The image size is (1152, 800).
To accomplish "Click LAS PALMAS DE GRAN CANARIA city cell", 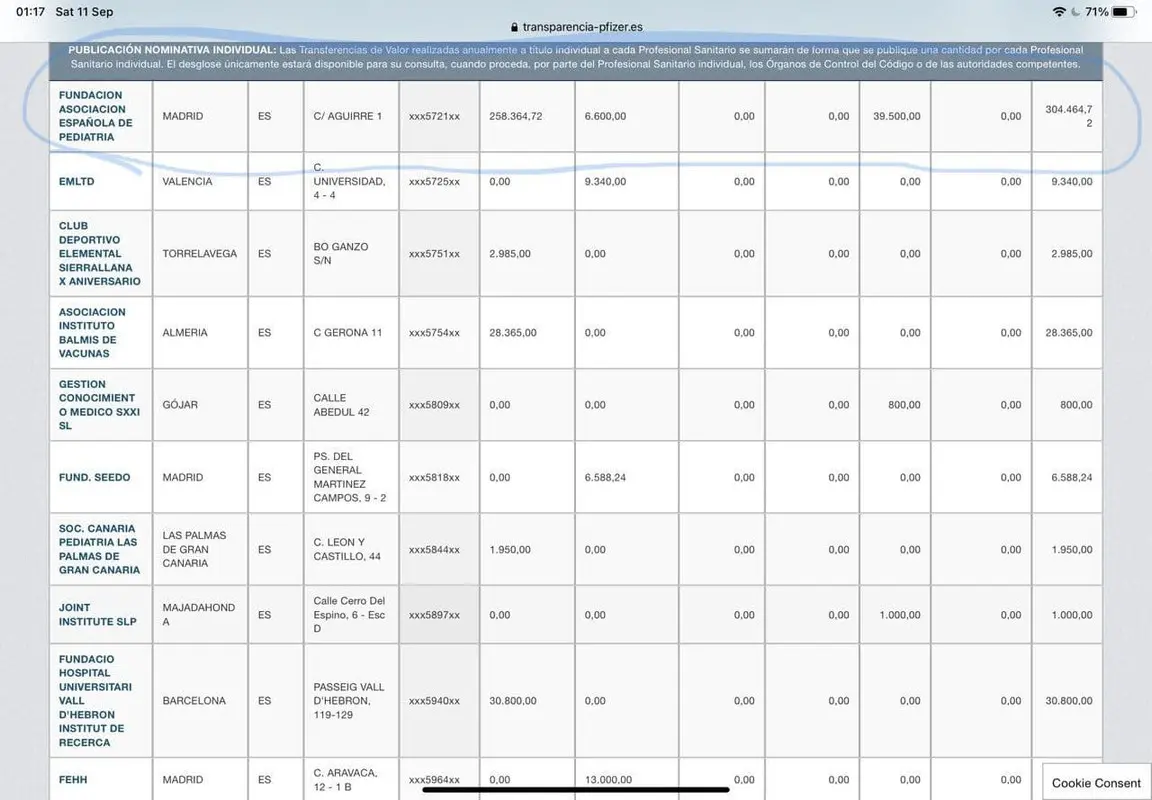I will click(x=200, y=549).
